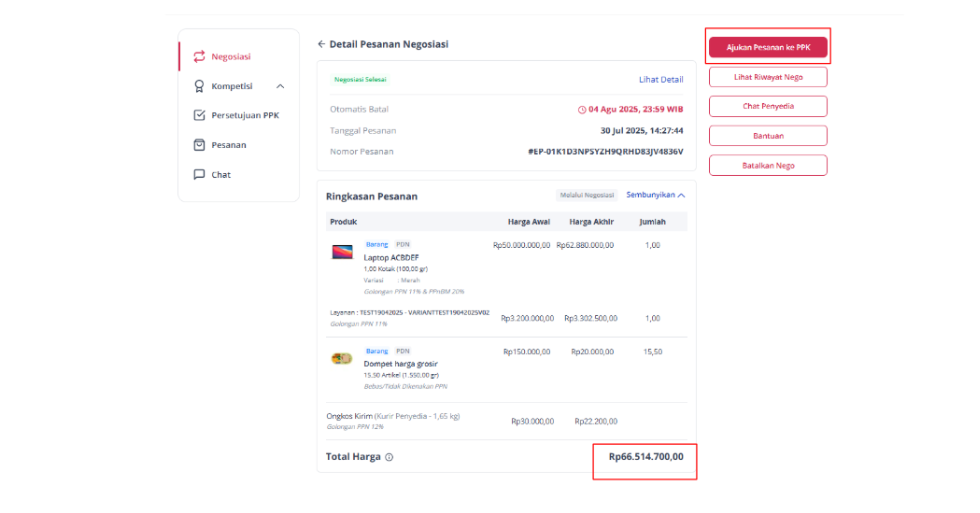The width and height of the screenshot is (980, 513).
Task: Open the Pesanan menu item
Action: pyautogui.click(x=228, y=145)
